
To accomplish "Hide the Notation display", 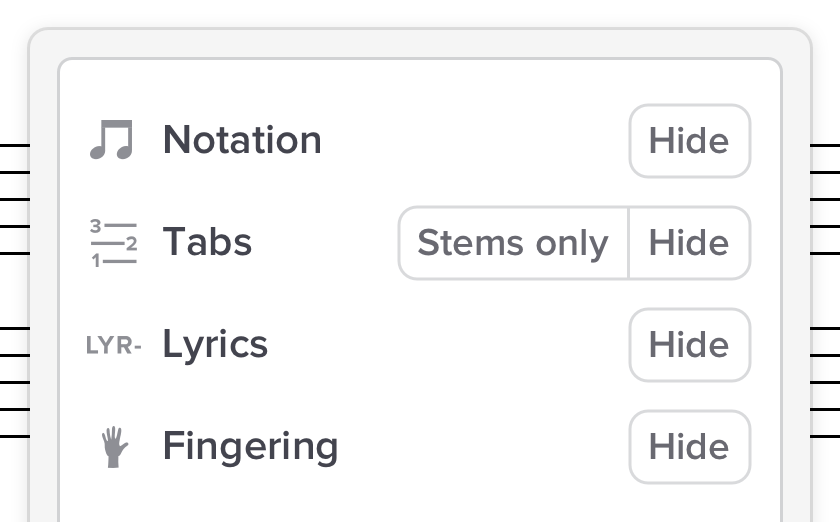I will [x=689, y=141].
